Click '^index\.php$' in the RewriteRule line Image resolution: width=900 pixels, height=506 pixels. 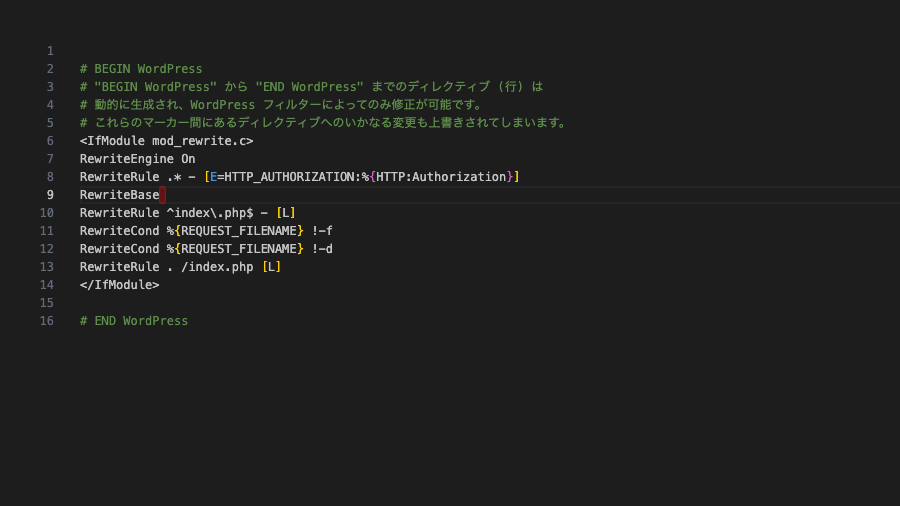pyautogui.click(x=210, y=213)
